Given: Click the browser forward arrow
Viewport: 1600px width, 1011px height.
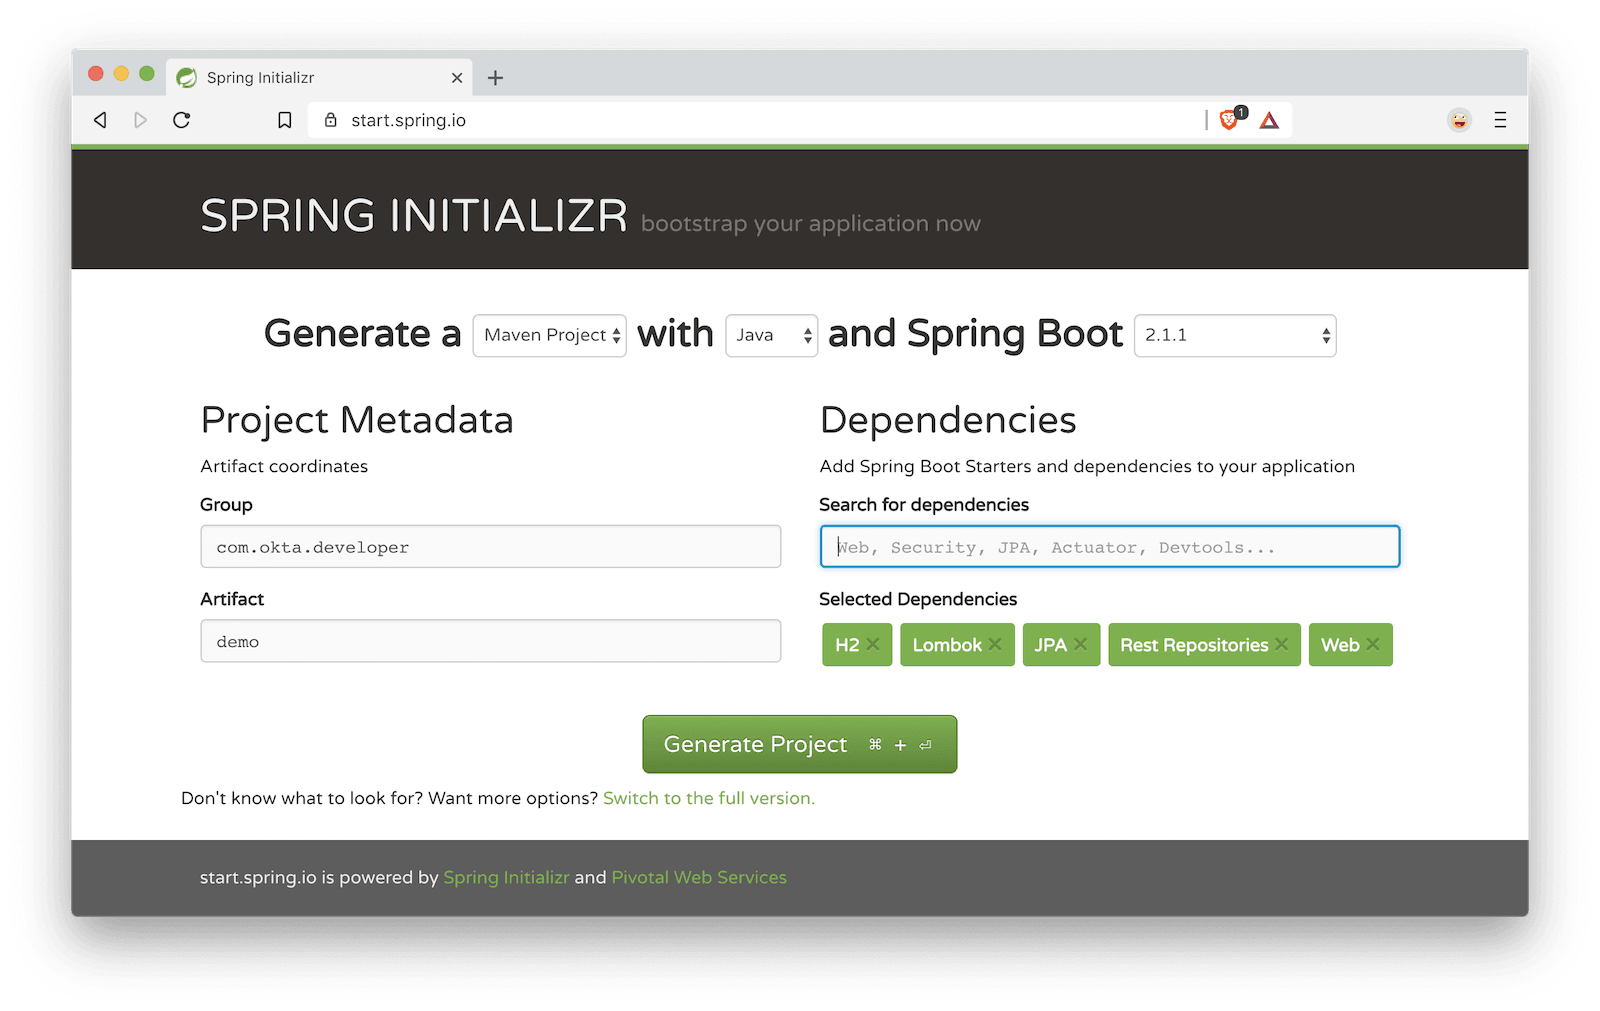Looking at the screenshot, I should [140, 120].
